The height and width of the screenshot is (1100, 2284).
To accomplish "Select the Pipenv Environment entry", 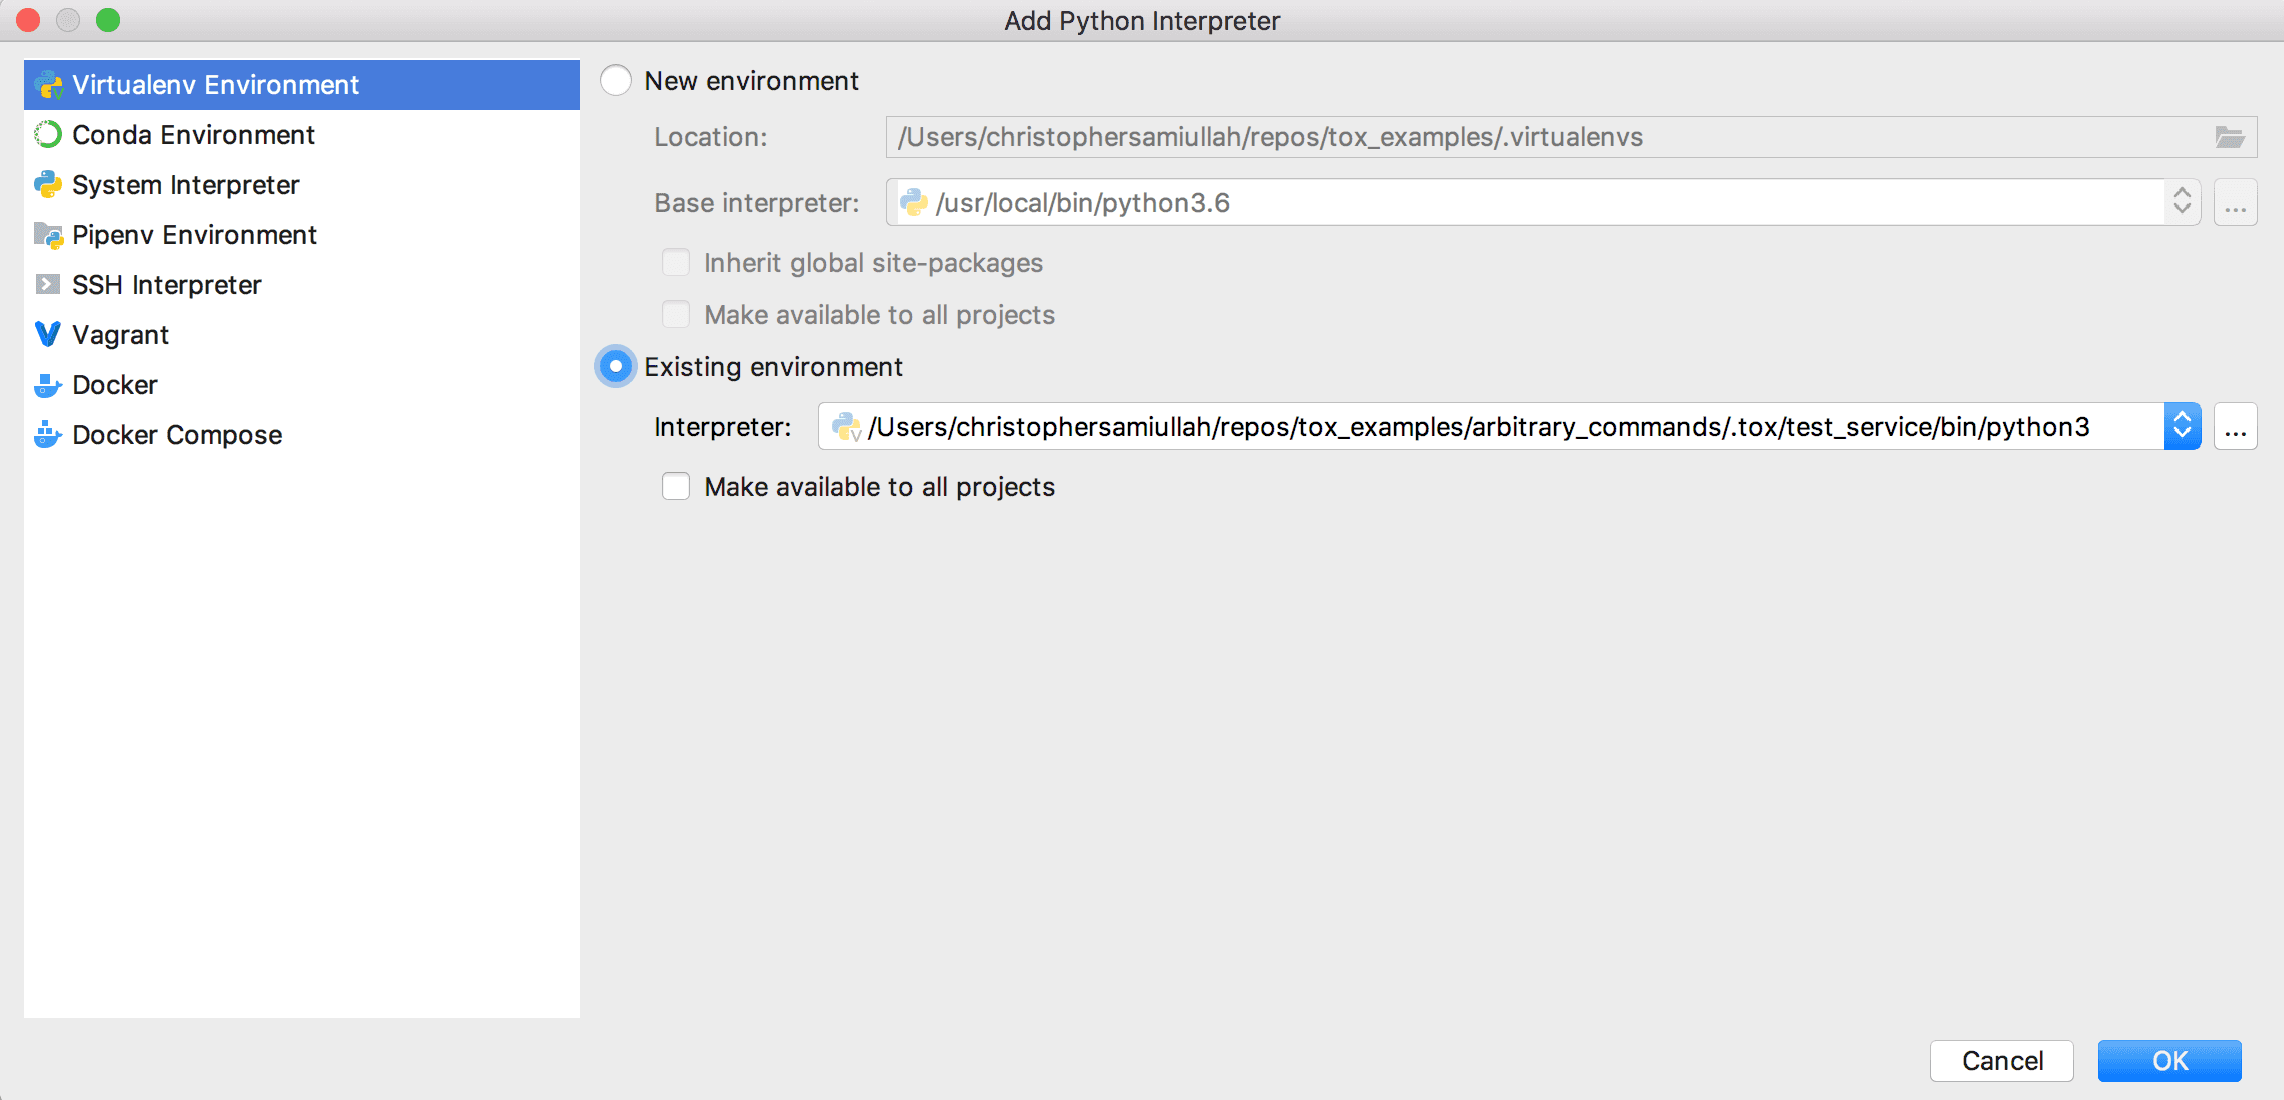I will tap(193, 234).
